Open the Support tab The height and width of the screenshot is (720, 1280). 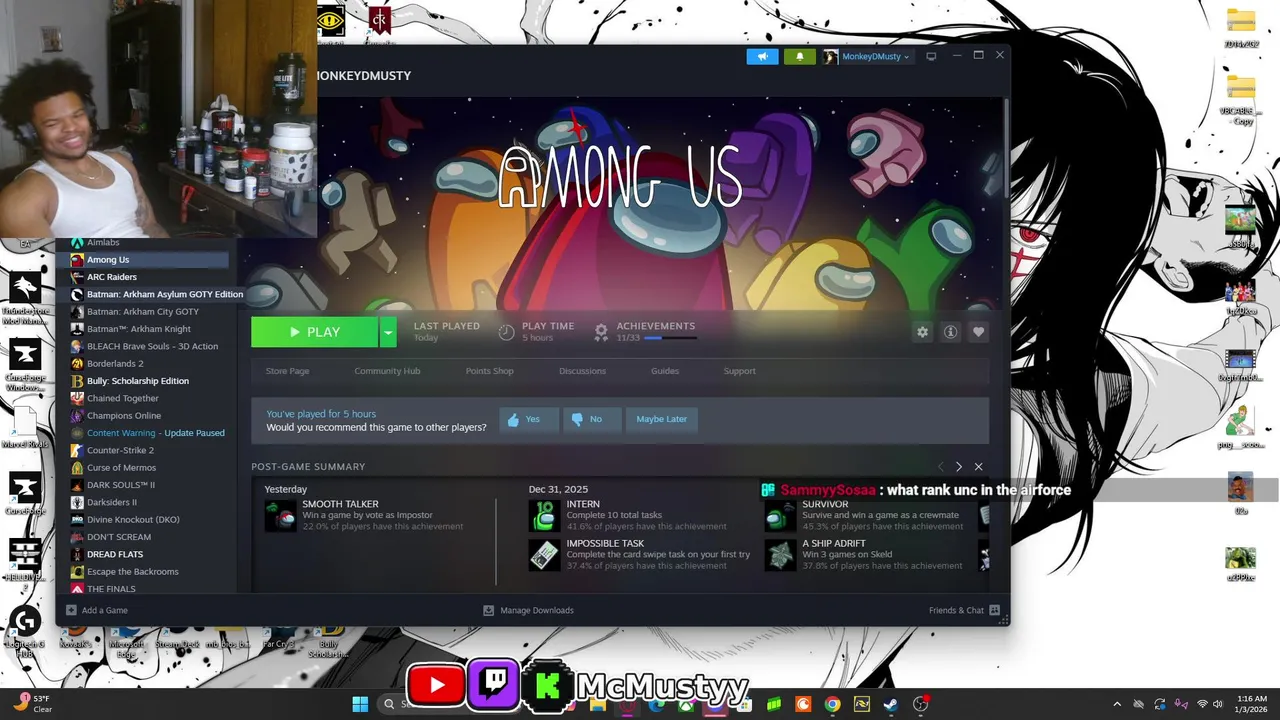point(739,371)
